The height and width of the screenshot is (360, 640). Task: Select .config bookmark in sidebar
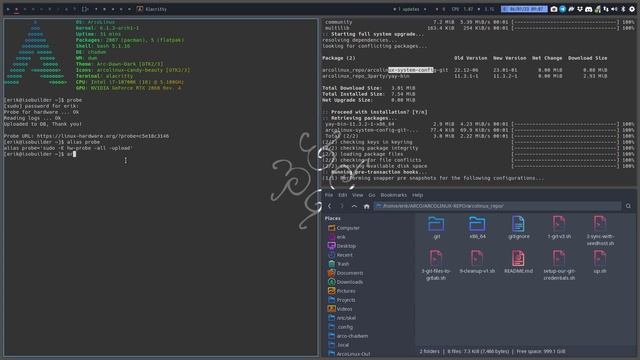pos(340,327)
